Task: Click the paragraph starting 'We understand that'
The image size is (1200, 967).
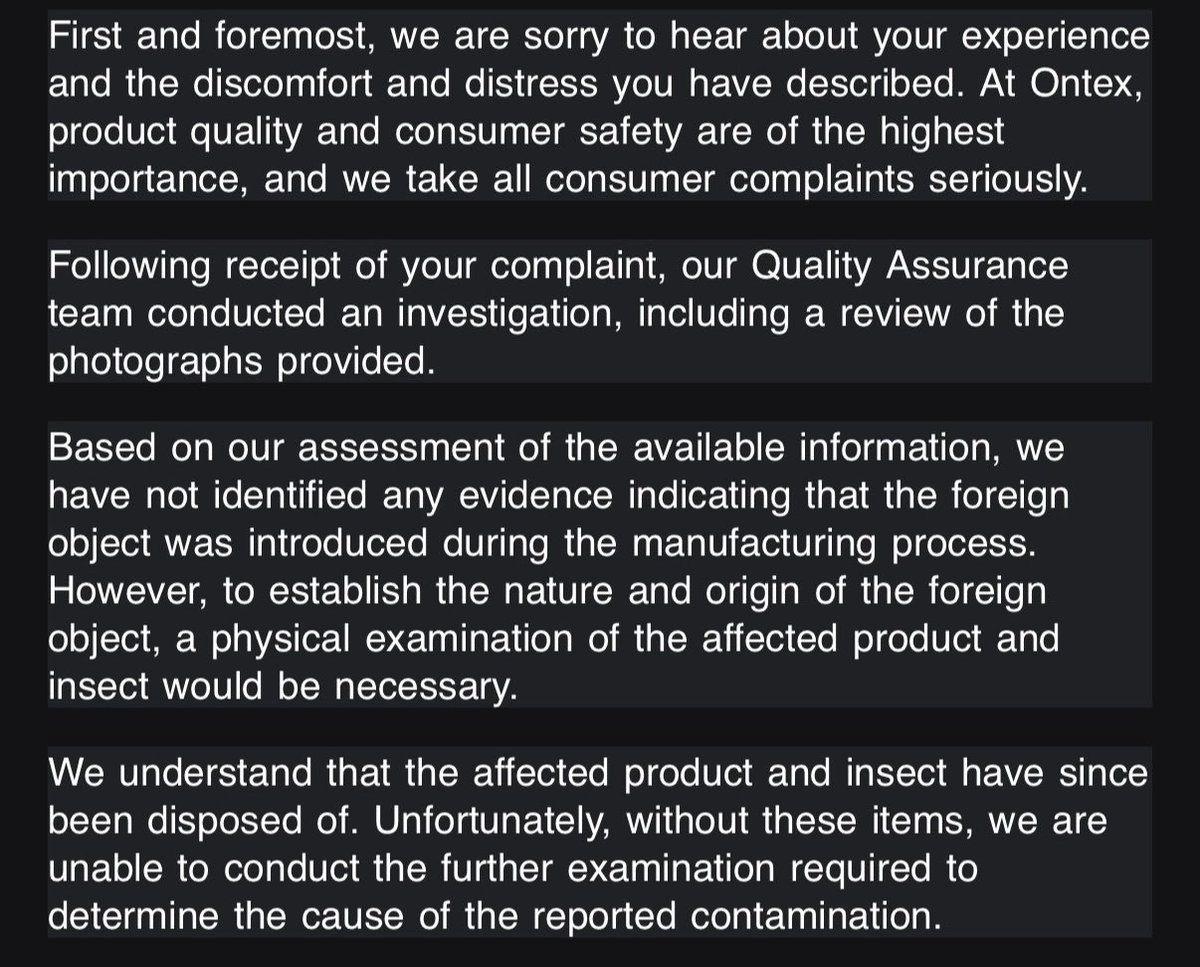Action: point(600,842)
